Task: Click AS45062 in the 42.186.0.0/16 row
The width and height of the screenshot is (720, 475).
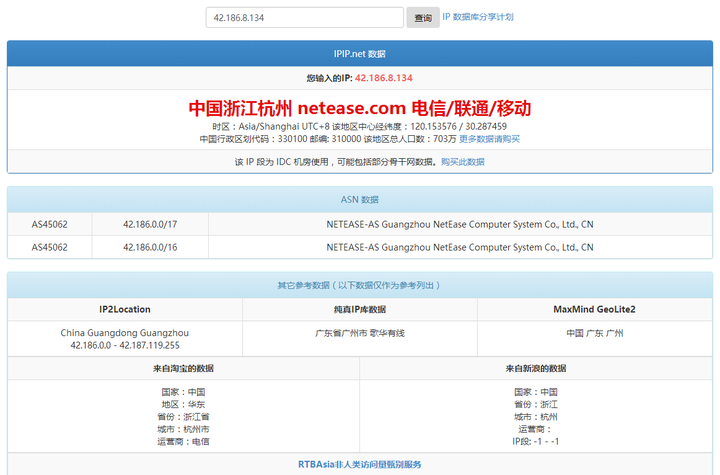Action: 50,247
